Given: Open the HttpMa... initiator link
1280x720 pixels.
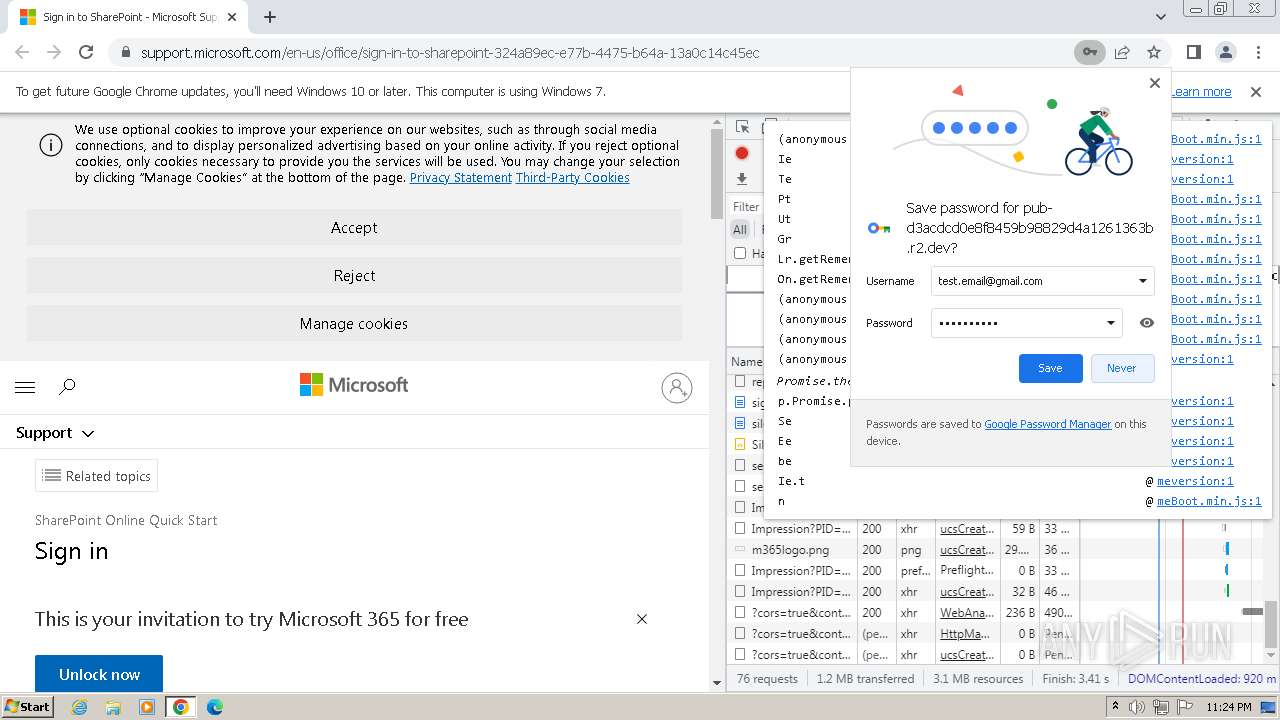Looking at the screenshot, I should pyautogui.click(x=965, y=634).
